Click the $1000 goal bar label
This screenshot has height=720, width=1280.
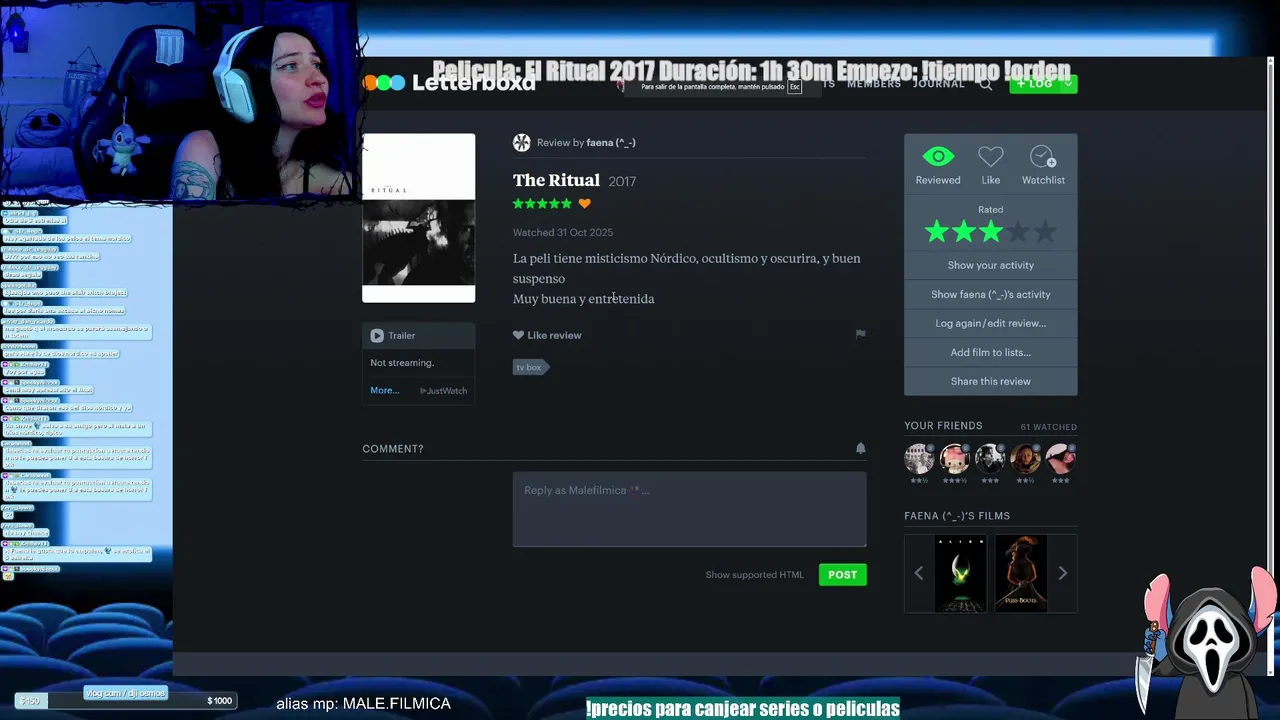click(x=219, y=701)
